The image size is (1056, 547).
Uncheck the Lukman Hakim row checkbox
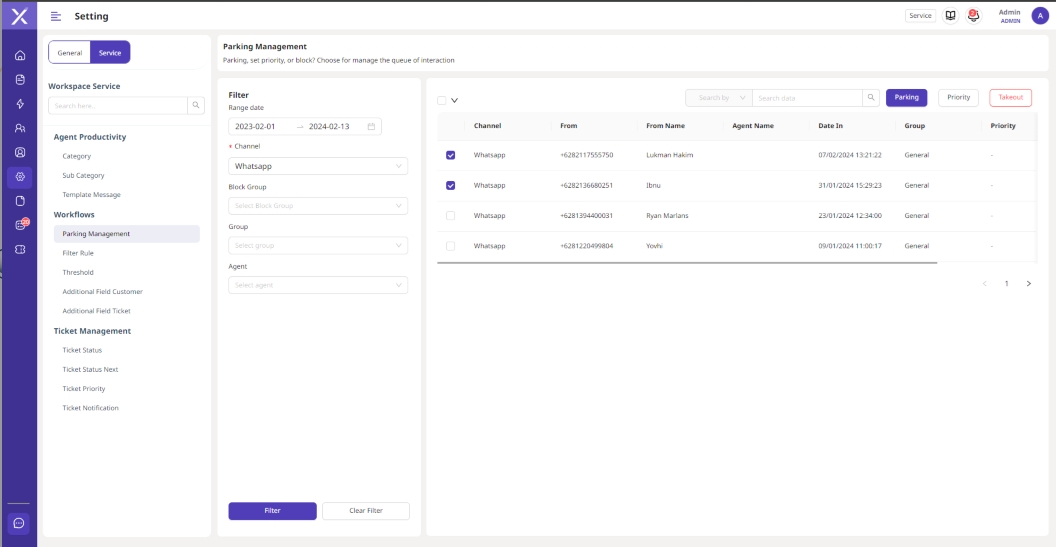pos(450,155)
